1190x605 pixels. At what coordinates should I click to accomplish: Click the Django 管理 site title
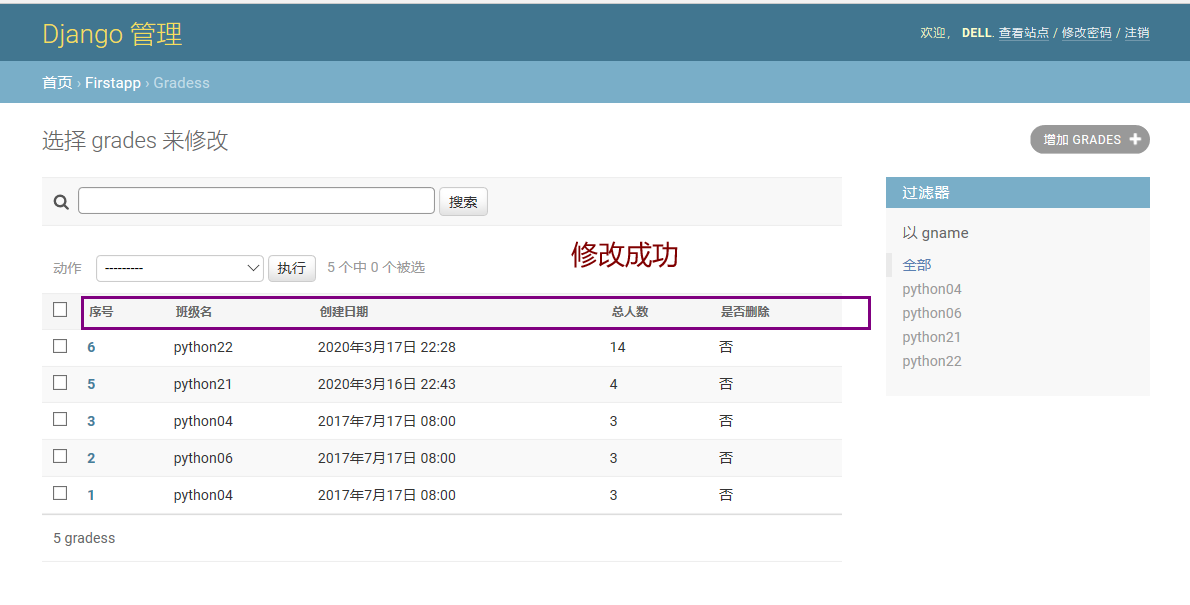pyautogui.click(x=112, y=34)
